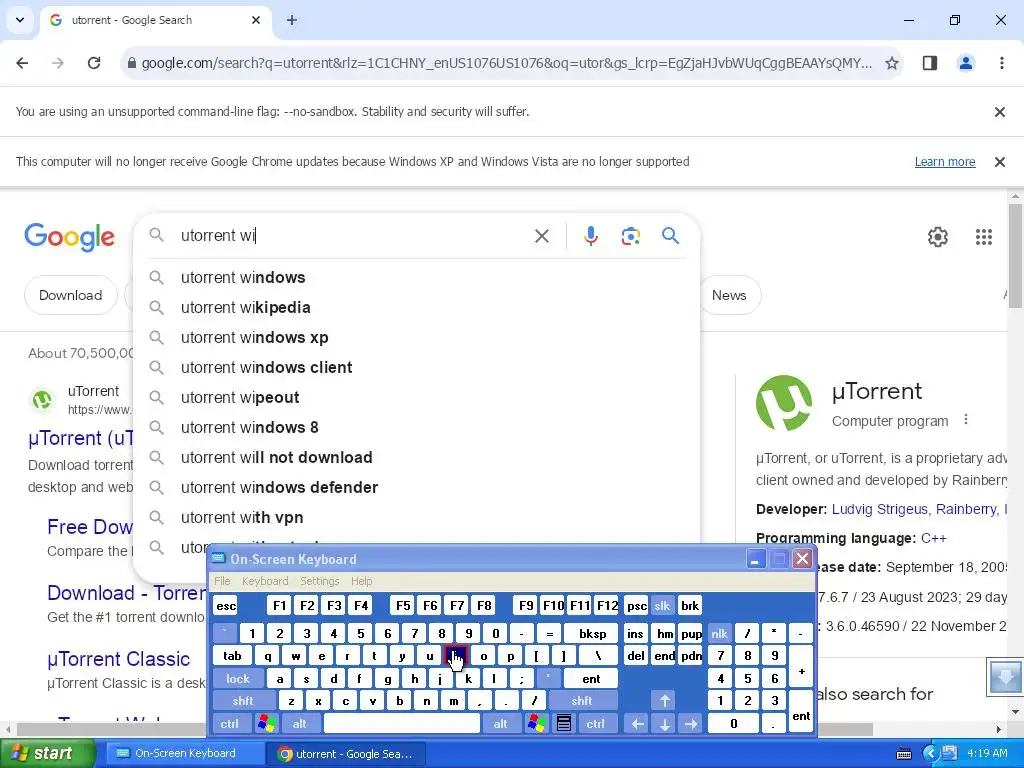
Task: Click the down arrow key on keyboard
Action: pos(664,724)
